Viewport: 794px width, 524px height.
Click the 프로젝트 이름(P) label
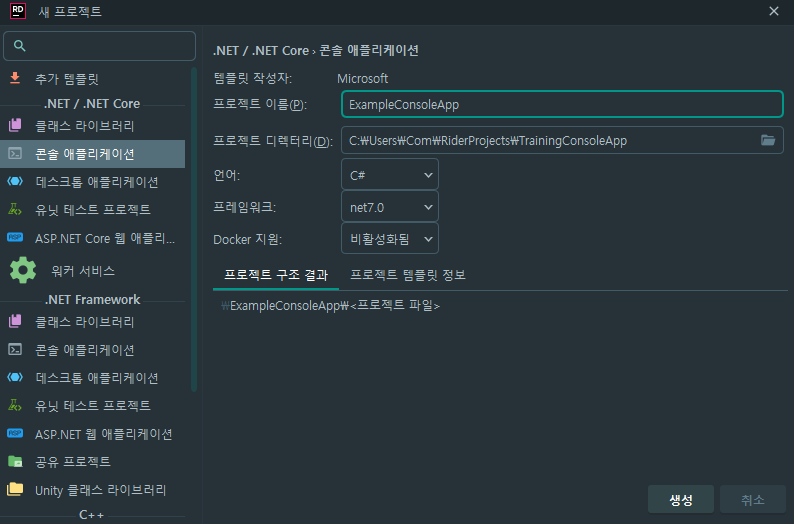[260, 104]
